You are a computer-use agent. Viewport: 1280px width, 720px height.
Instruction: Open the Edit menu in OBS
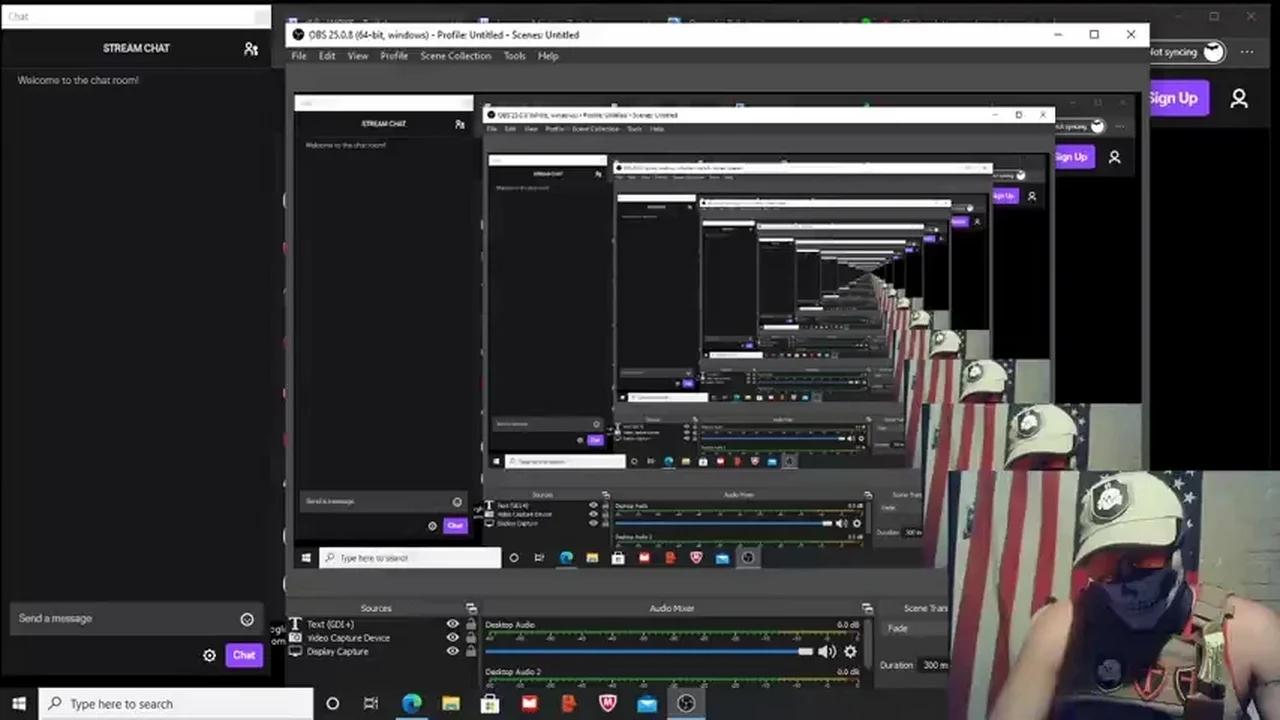(327, 56)
